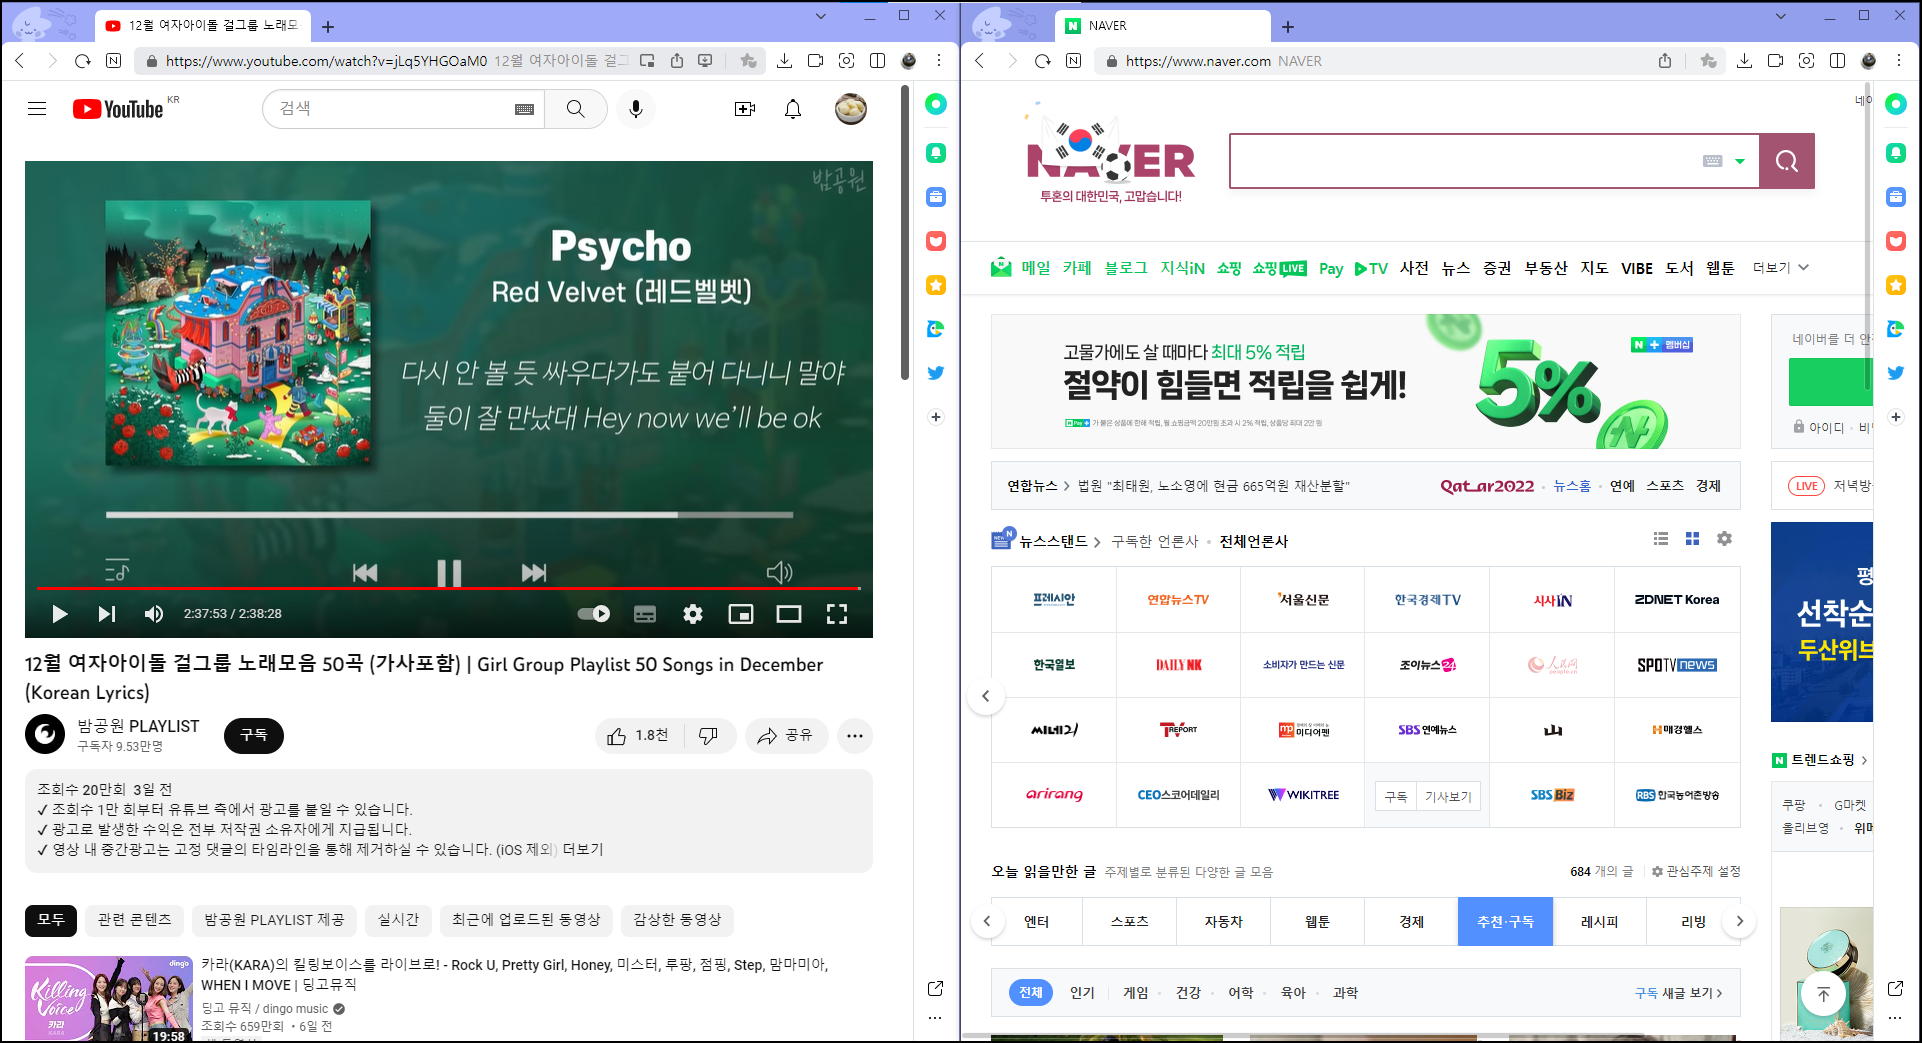1922x1043 pixels.
Task: Reload the YouTube window page
Action: (x=83, y=61)
